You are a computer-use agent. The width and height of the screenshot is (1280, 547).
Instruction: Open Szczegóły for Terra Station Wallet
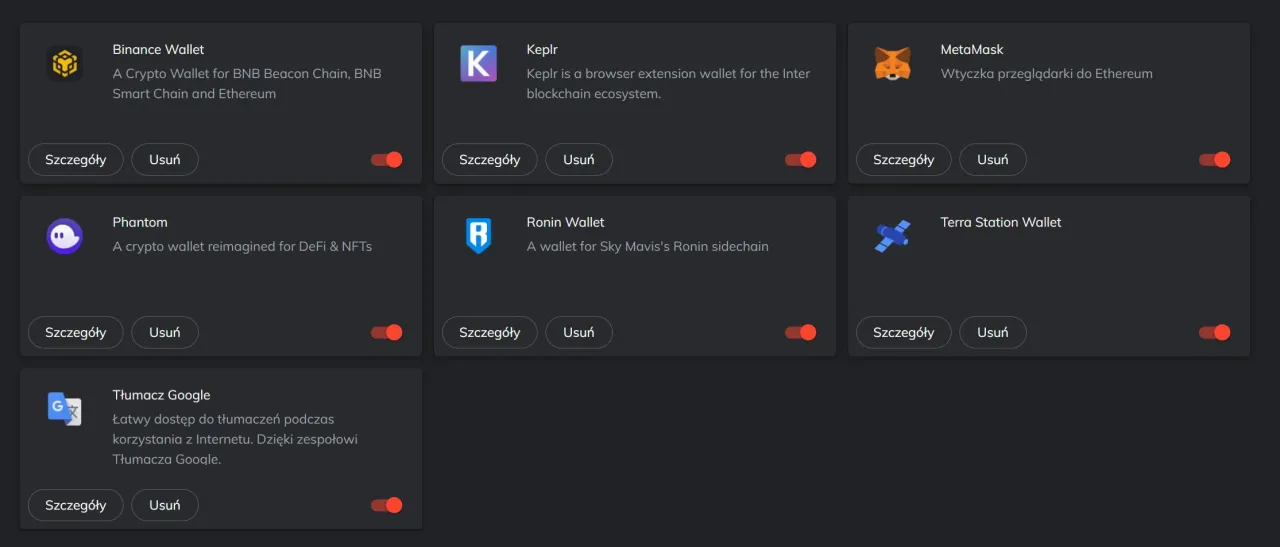tap(904, 333)
